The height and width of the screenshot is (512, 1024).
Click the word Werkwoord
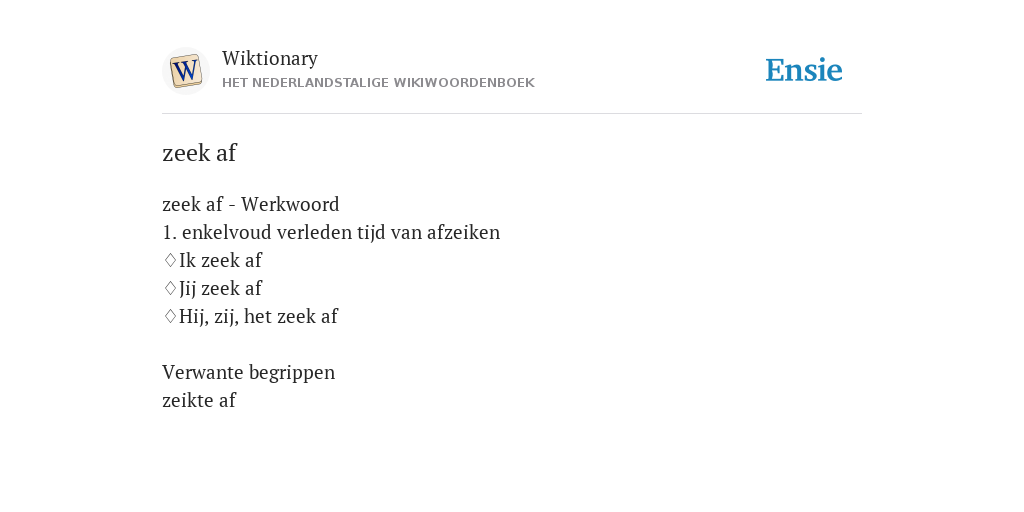pyautogui.click(x=291, y=204)
